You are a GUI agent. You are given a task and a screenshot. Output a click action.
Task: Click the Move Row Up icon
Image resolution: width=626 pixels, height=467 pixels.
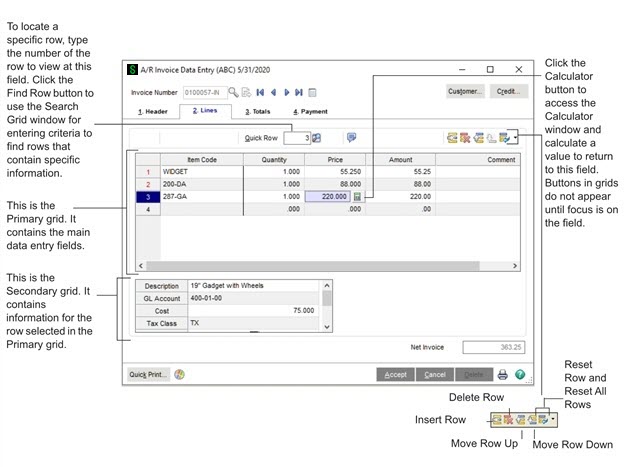(478, 137)
